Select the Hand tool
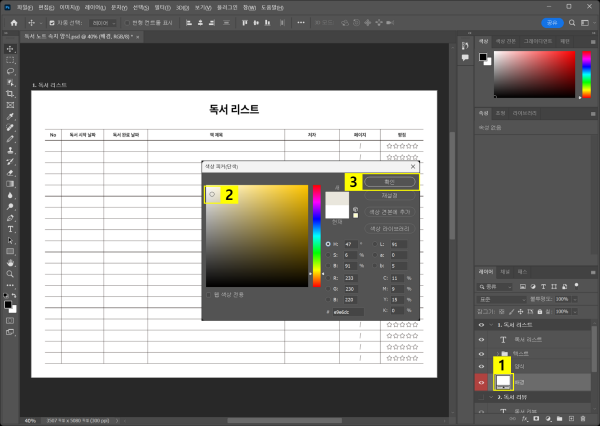Image resolution: width=600 pixels, height=426 pixels. click(10, 263)
